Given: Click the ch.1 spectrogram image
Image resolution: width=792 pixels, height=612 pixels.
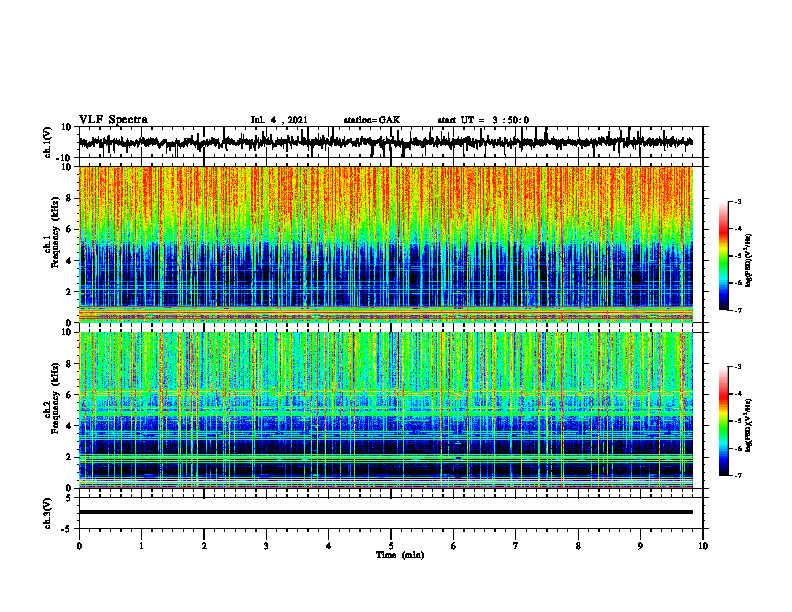Looking at the screenshot, I should click(386, 244).
